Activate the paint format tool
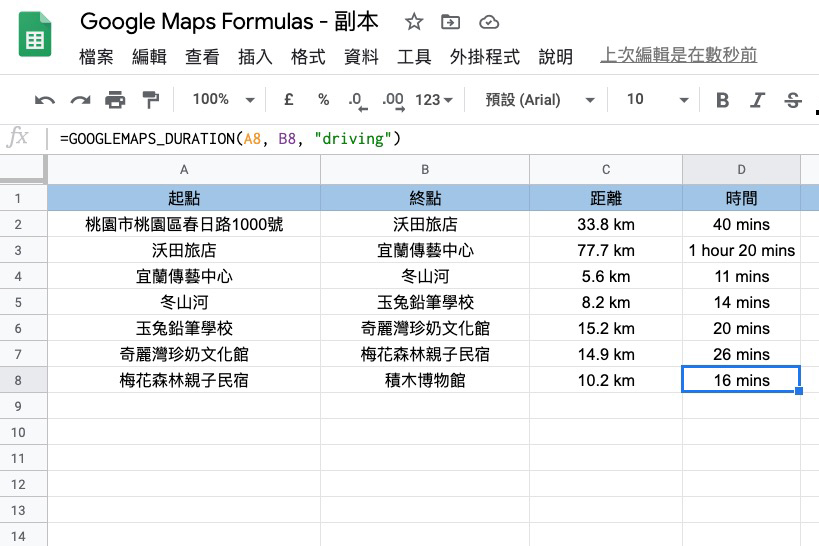819x546 pixels. (151, 99)
